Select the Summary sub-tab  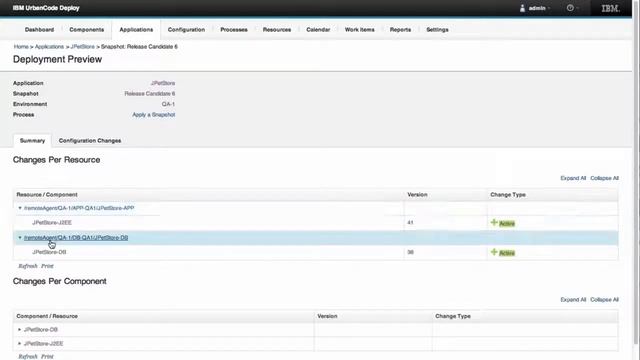coord(32,140)
